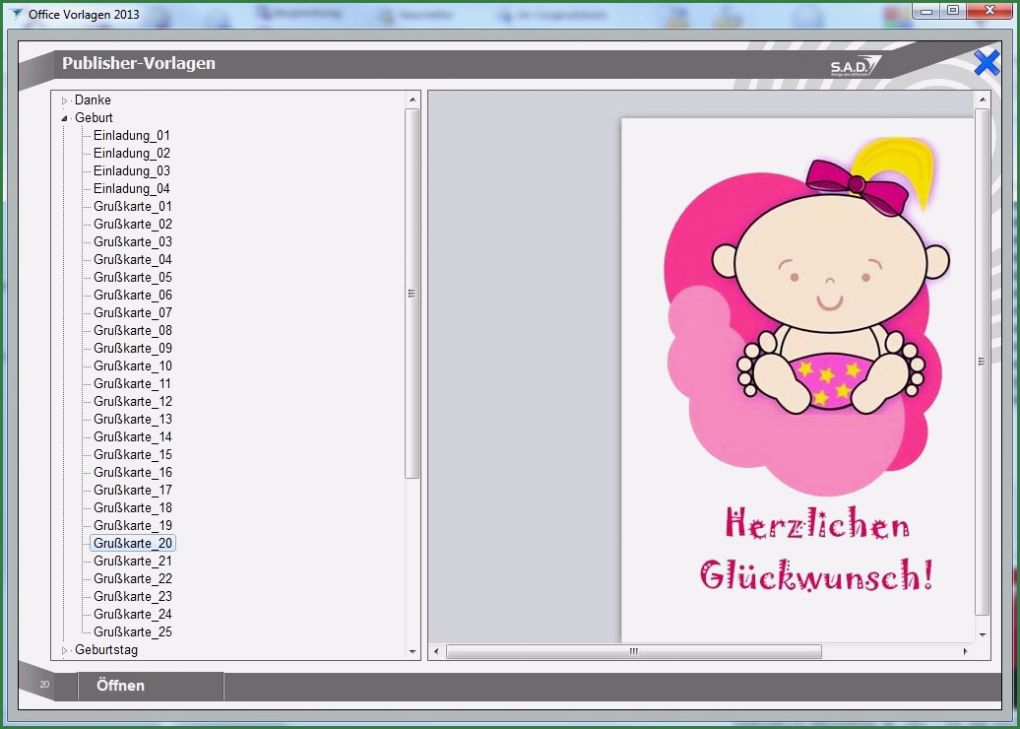Click the 20 counter badge beside Öffnen
Screen dimensions: 1020x729
(43, 684)
